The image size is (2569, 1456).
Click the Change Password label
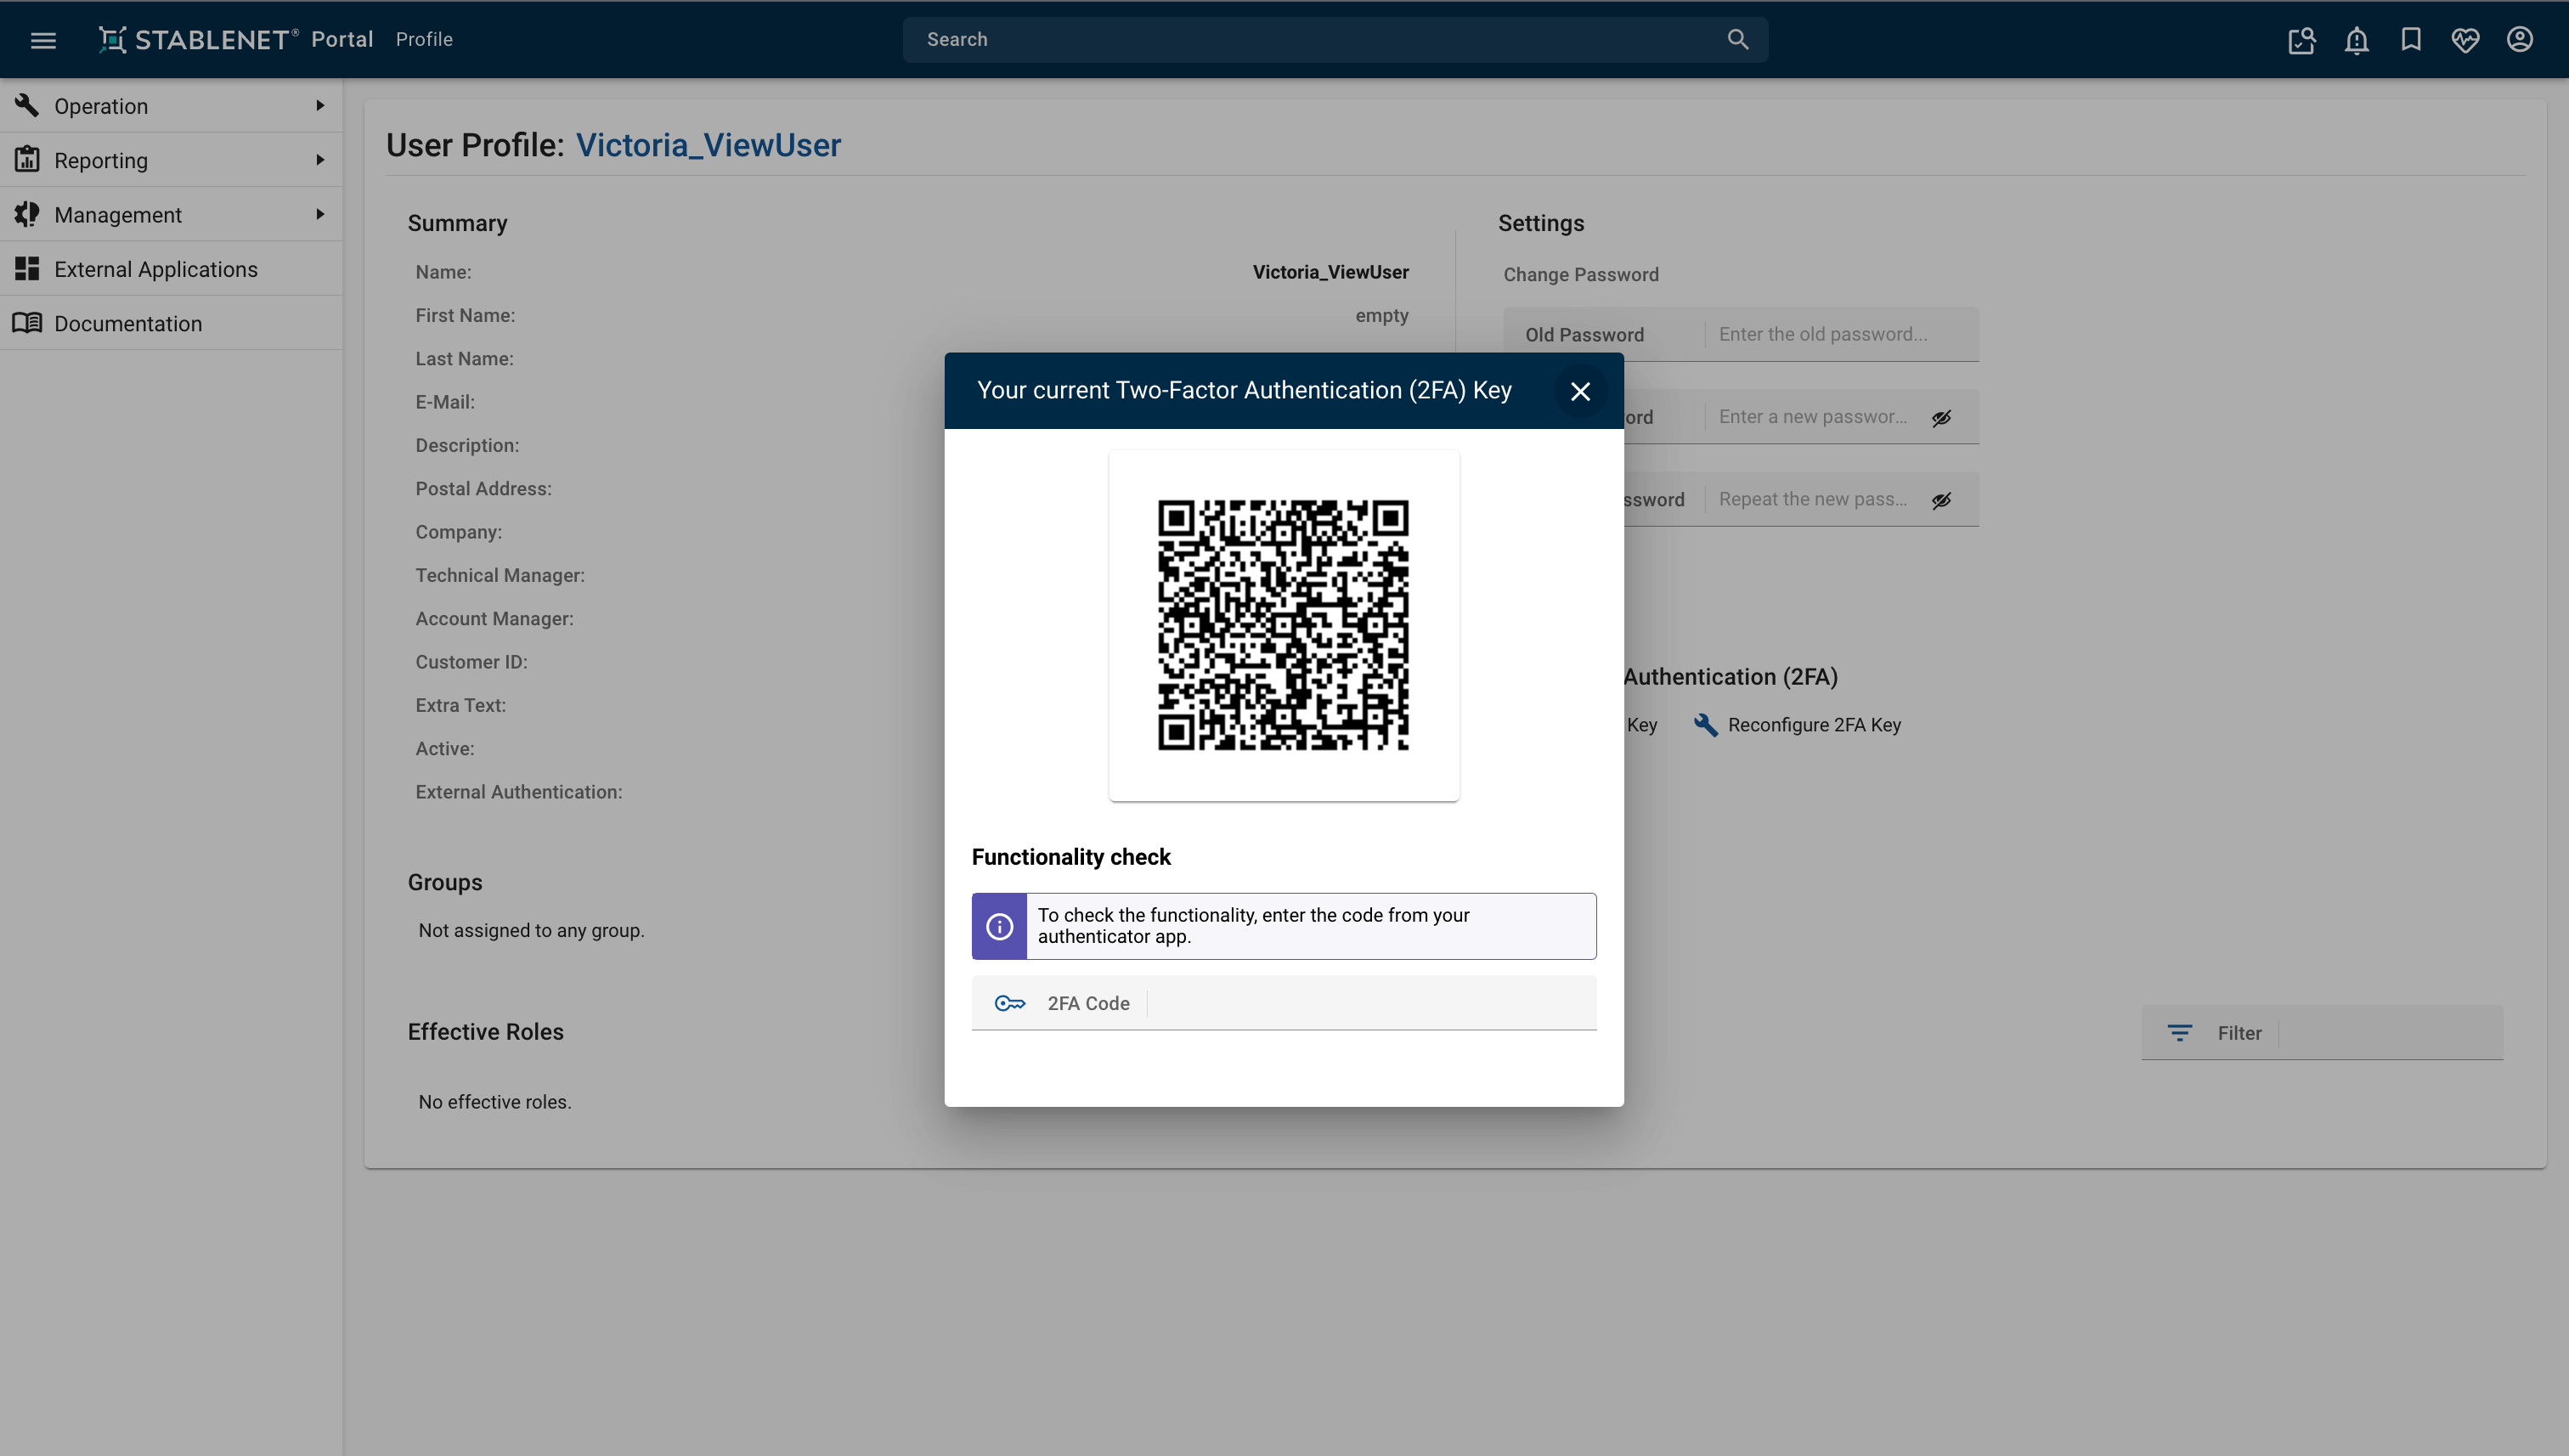click(1581, 274)
